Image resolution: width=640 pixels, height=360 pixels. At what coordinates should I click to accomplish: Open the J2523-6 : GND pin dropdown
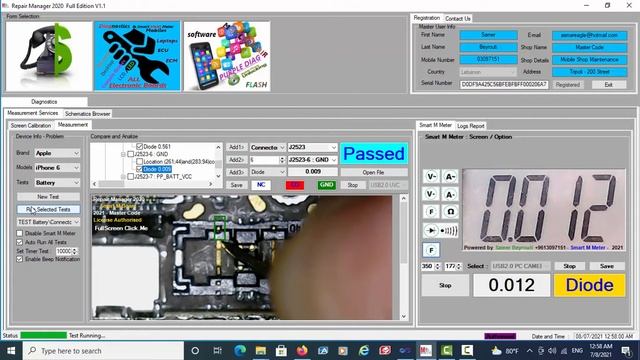[312, 160]
